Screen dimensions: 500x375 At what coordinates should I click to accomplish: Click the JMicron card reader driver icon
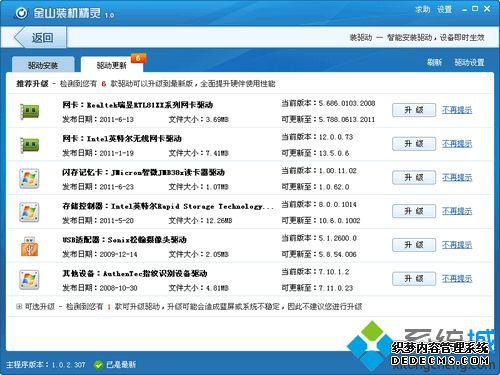point(29,179)
